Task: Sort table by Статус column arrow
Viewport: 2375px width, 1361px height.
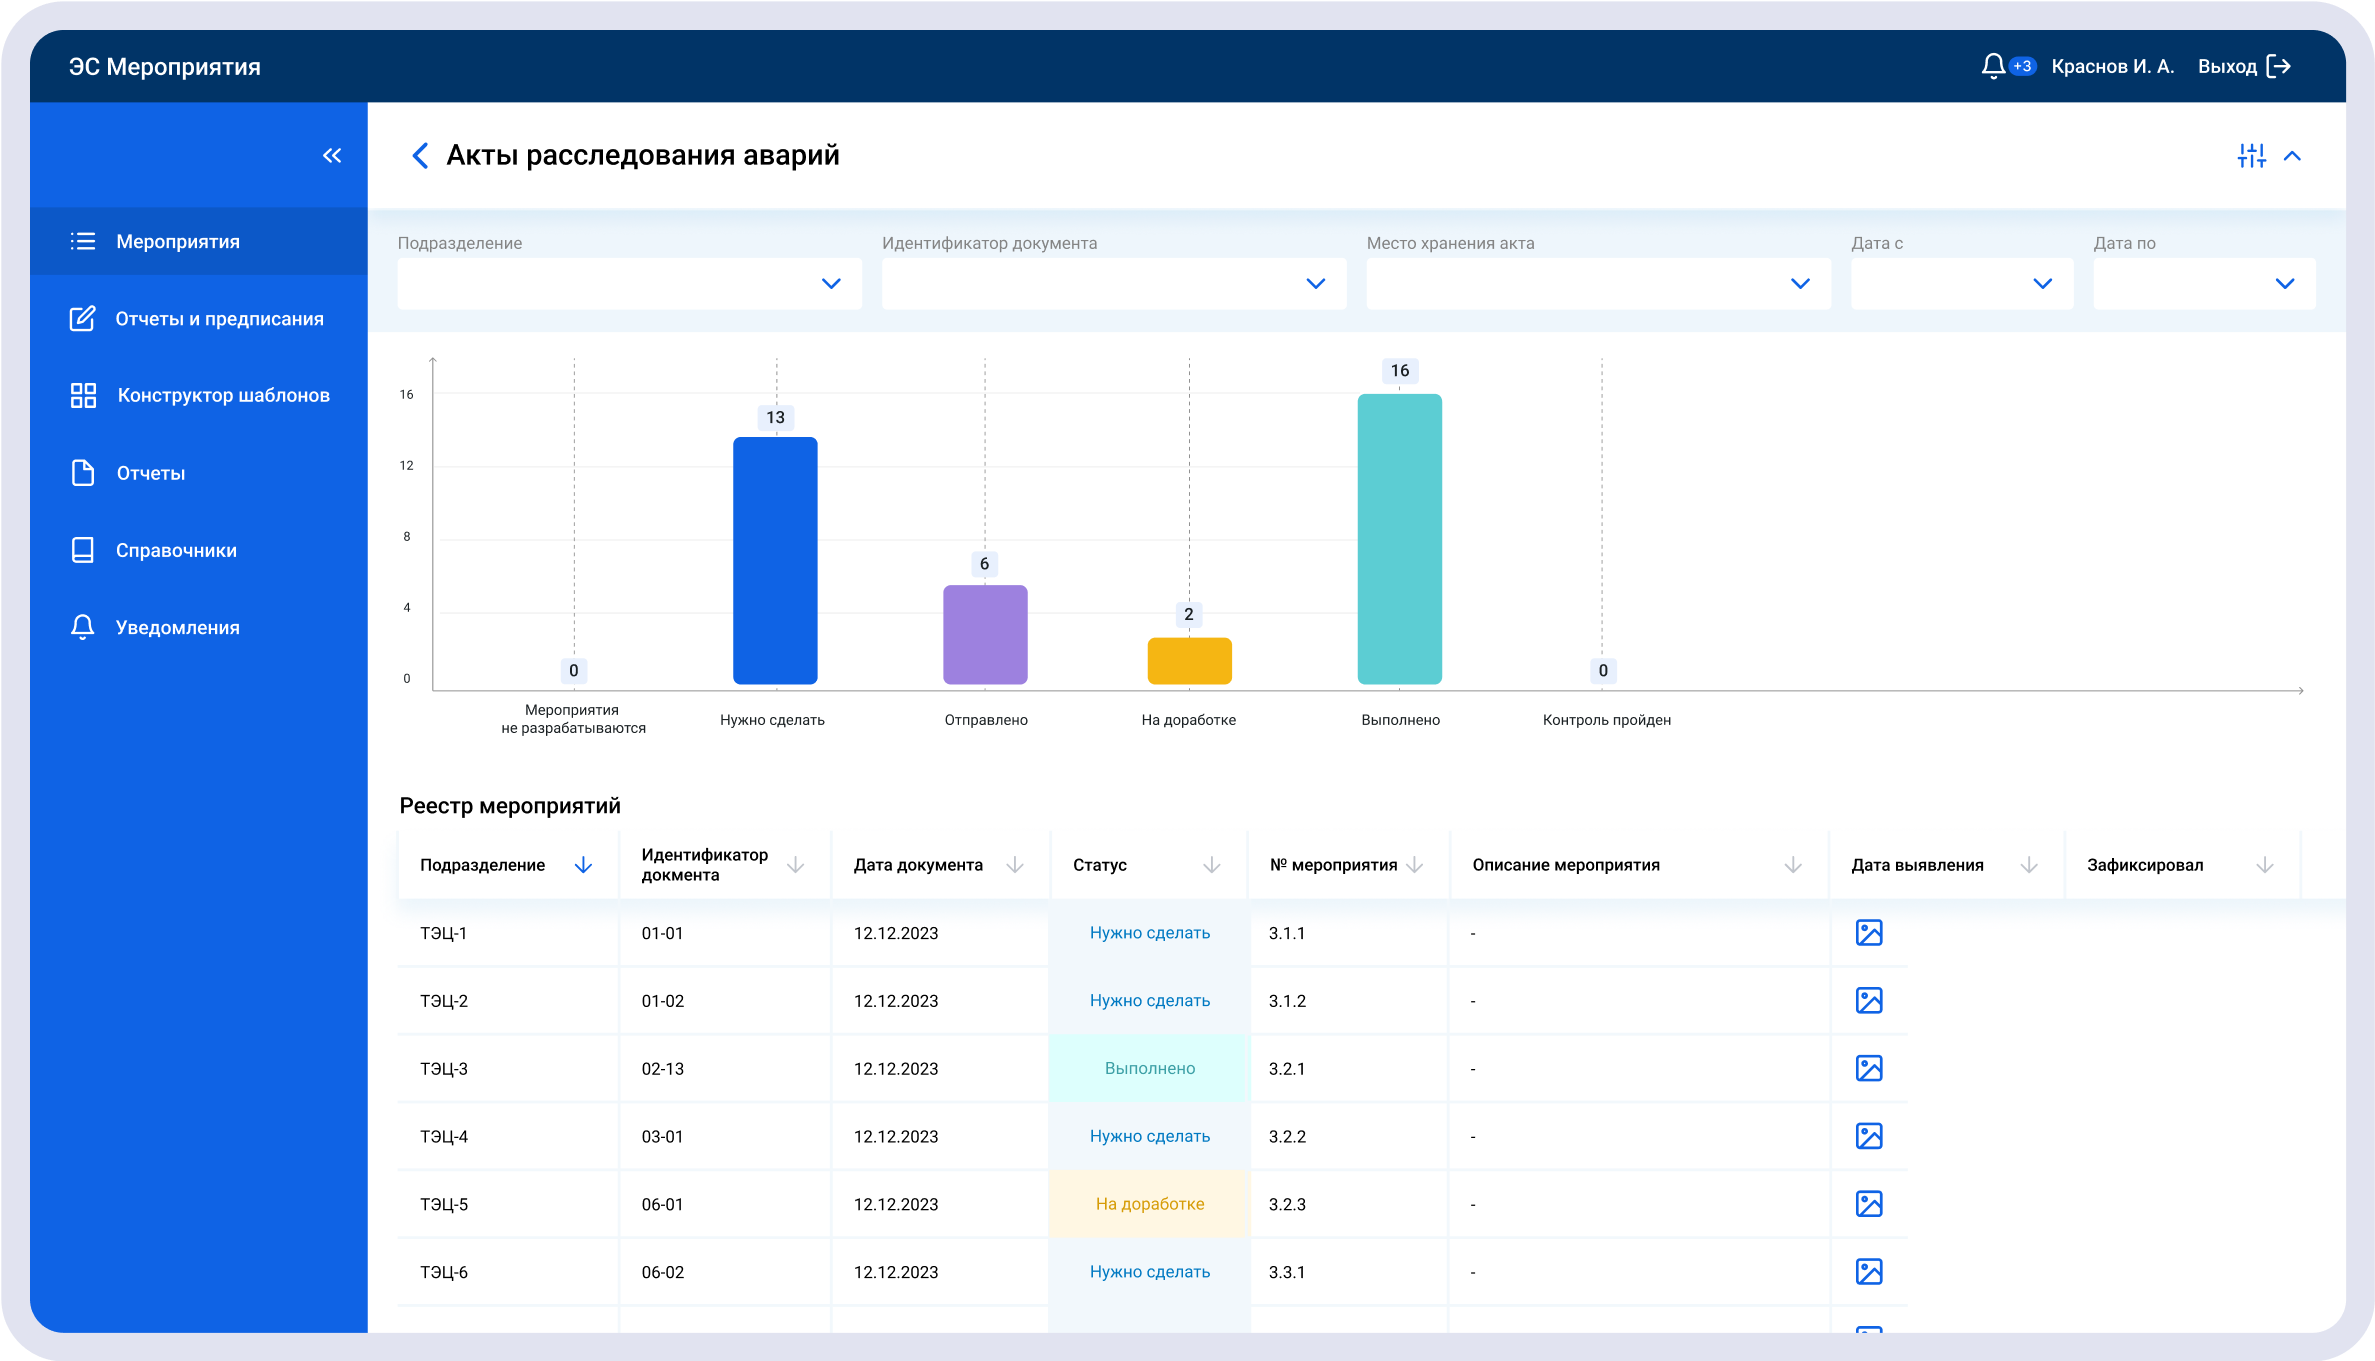Action: [1211, 864]
